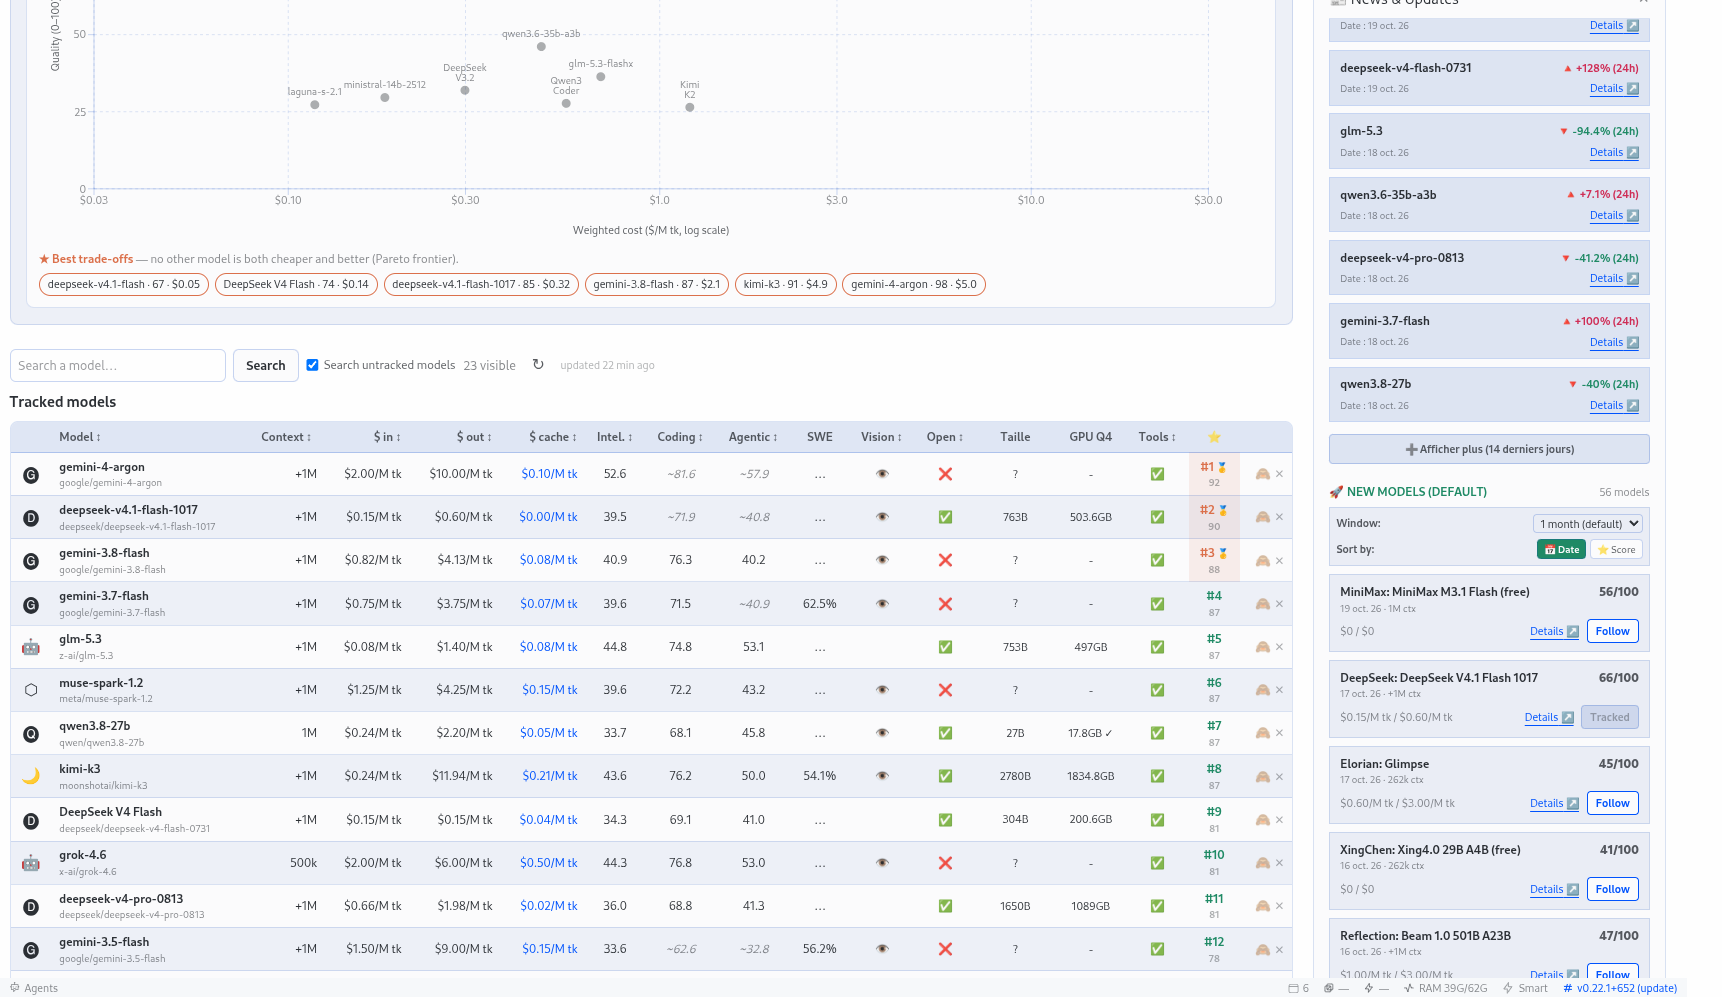Image resolution: width=1722 pixels, height=997 pixels.
Task: Sort new models by Score
Action: point(1616,549)
